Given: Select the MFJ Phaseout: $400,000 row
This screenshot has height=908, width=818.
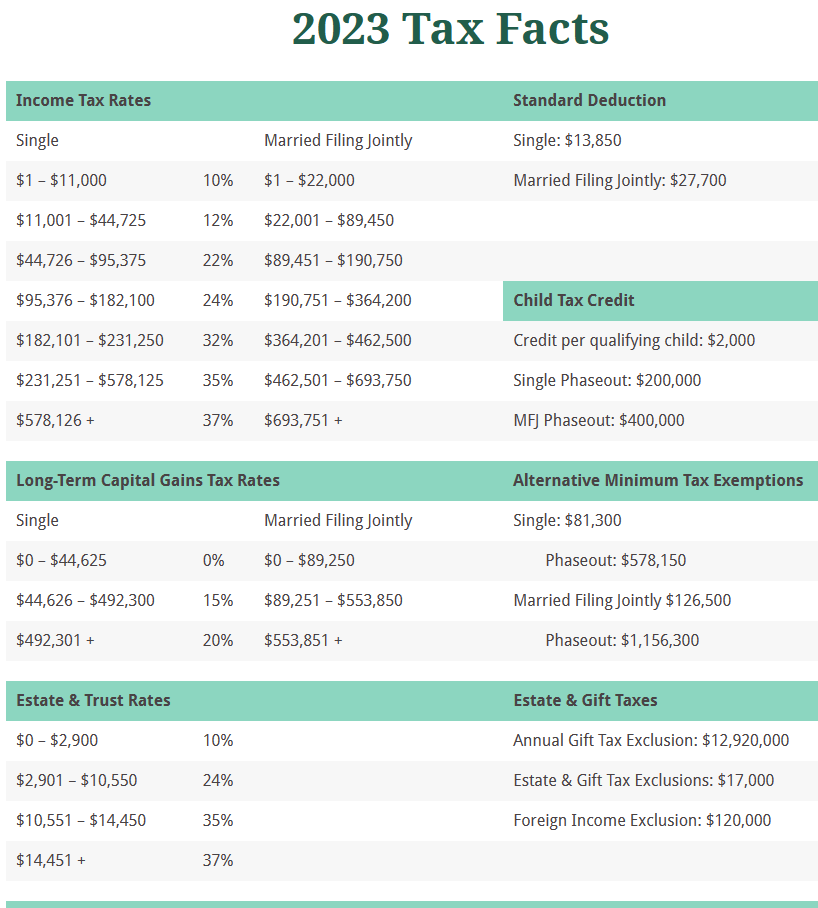Looking at the screenshot, I should (x=598, y=420).
